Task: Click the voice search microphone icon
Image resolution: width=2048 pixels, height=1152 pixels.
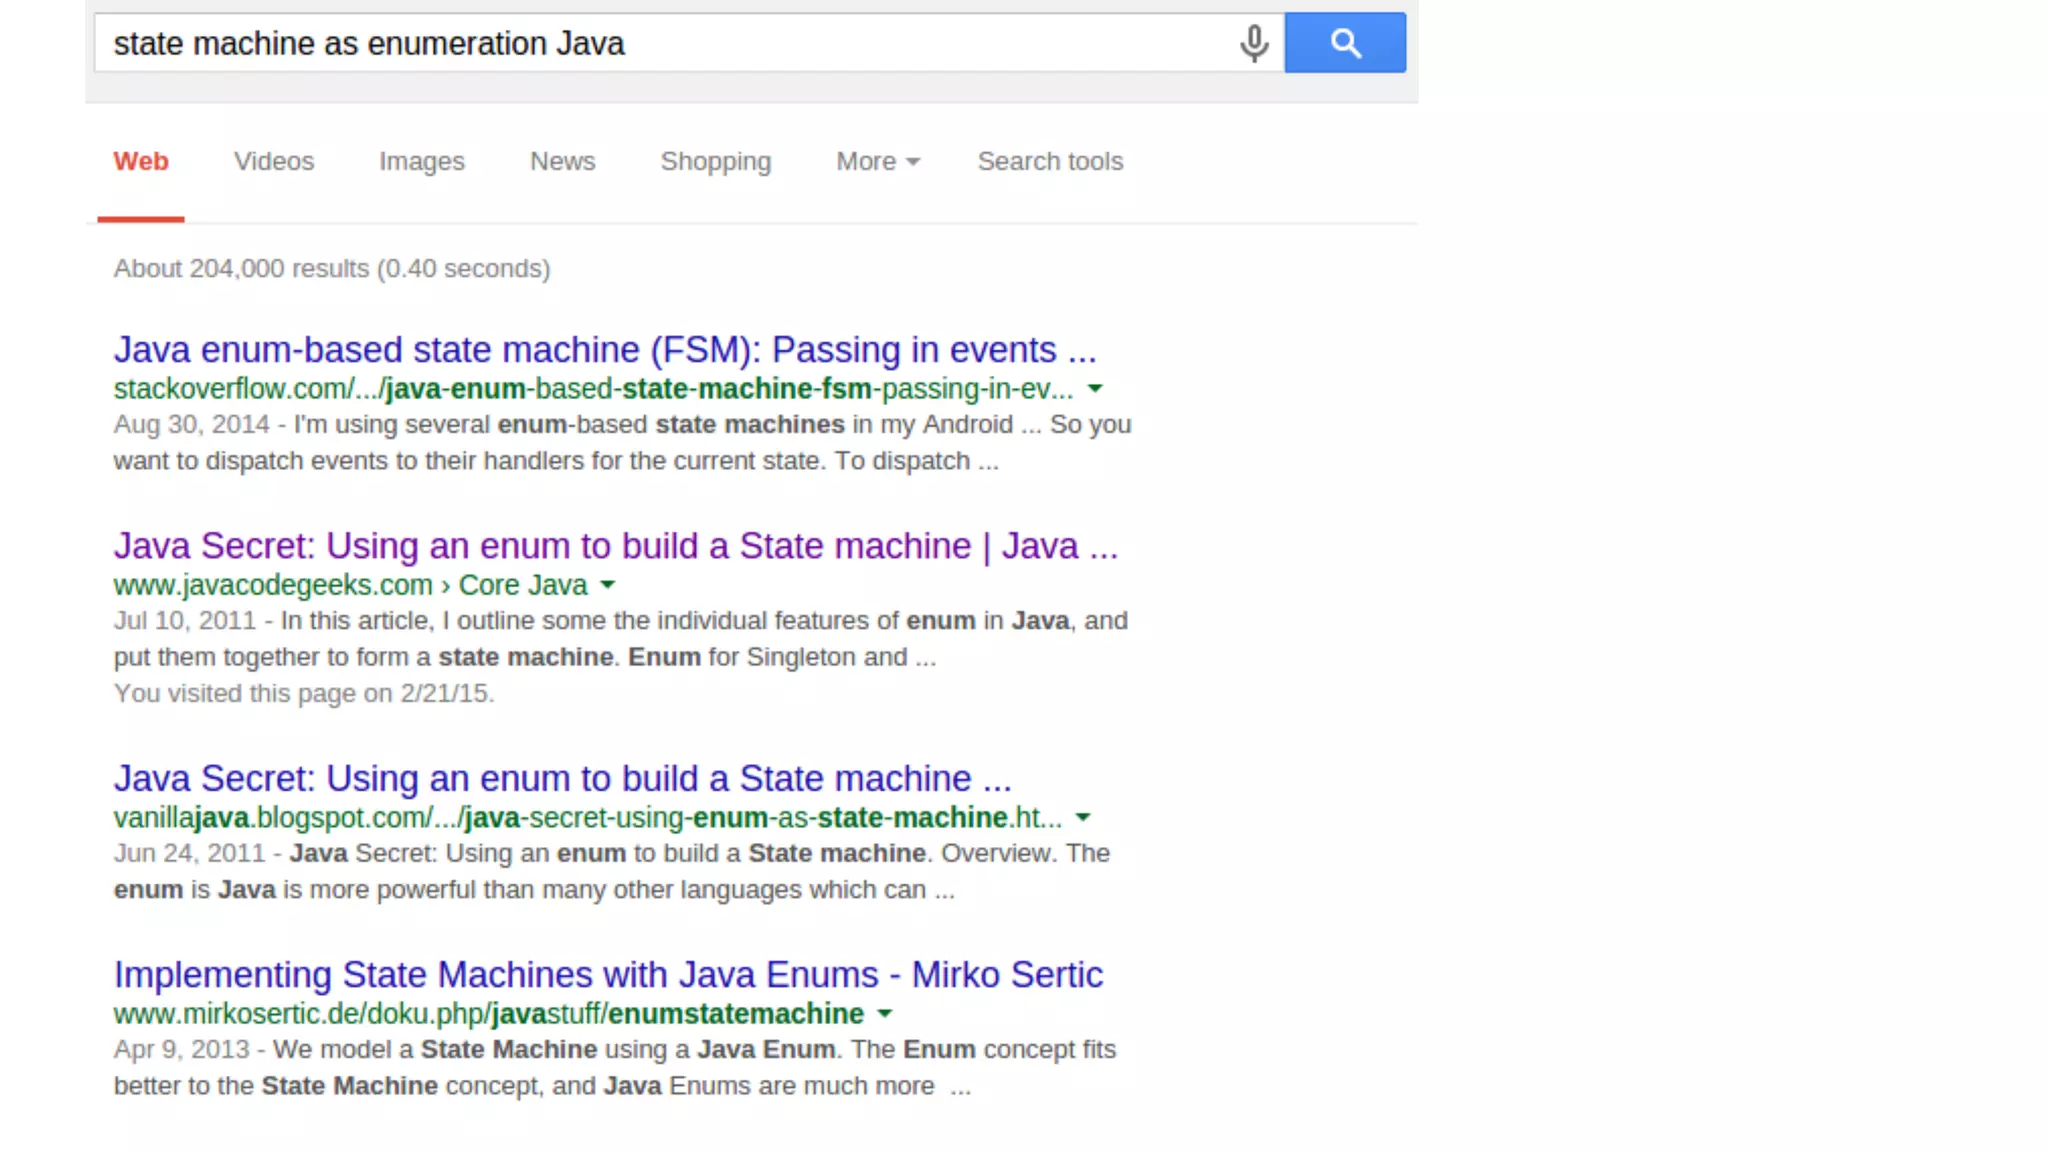Action: pos(1253,43)
